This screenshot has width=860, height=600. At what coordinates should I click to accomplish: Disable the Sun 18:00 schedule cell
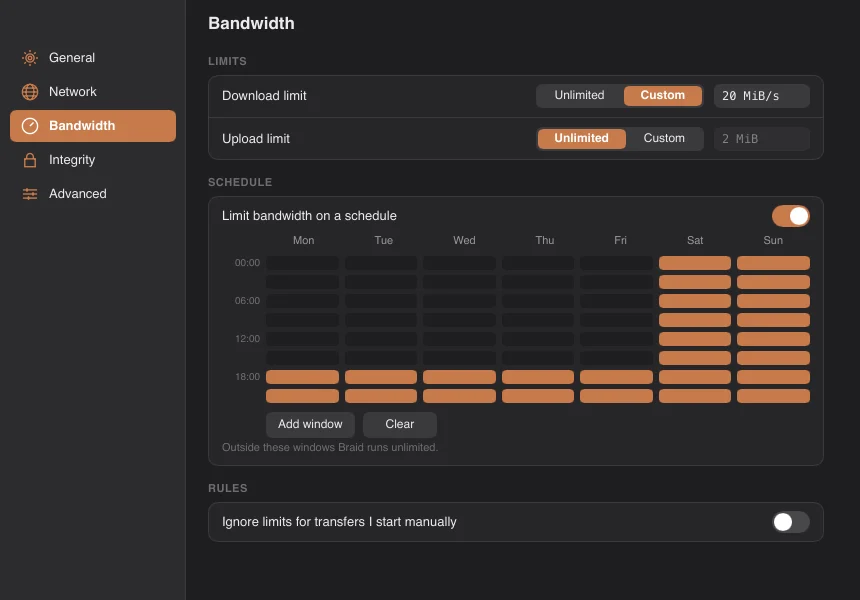click(x=773, y=377)
